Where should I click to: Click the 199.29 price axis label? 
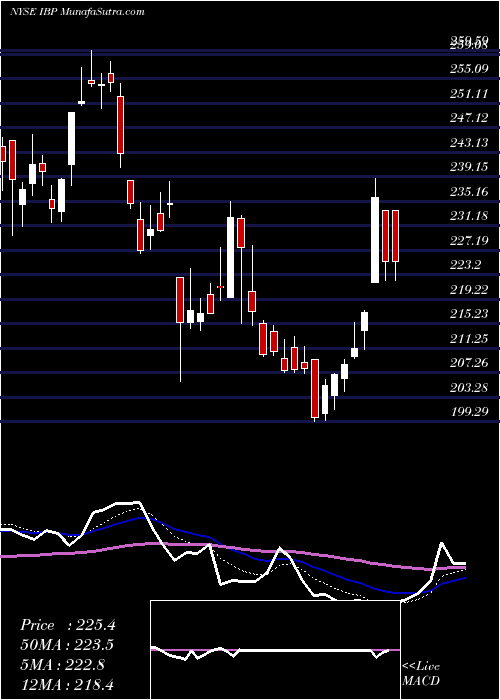pos(471,412)
